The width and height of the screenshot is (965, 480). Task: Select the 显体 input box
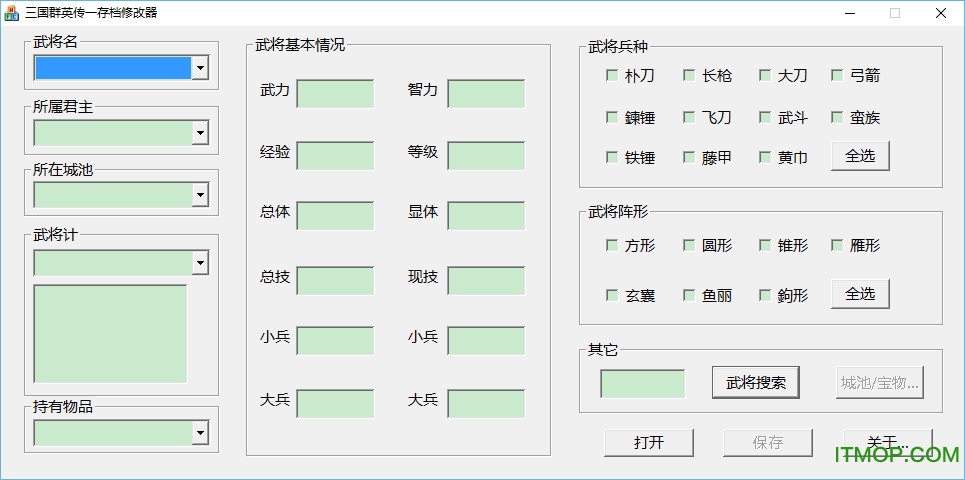[486, 215]
